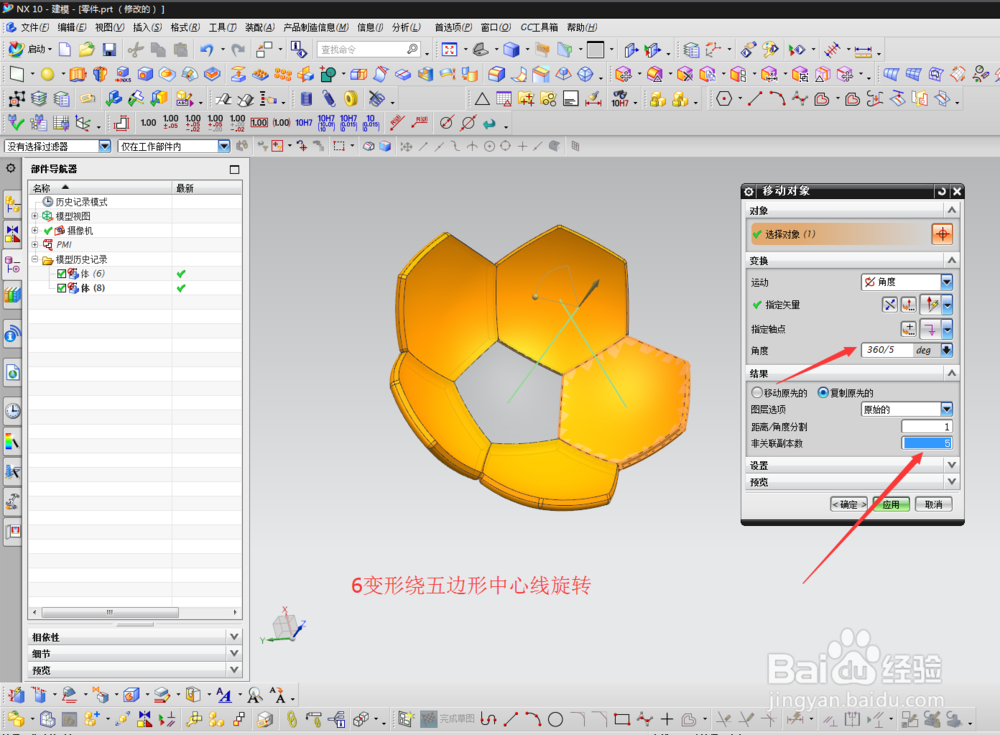Select the PMI tree item
Screen dimensions: 1000x735
point(64,244)
